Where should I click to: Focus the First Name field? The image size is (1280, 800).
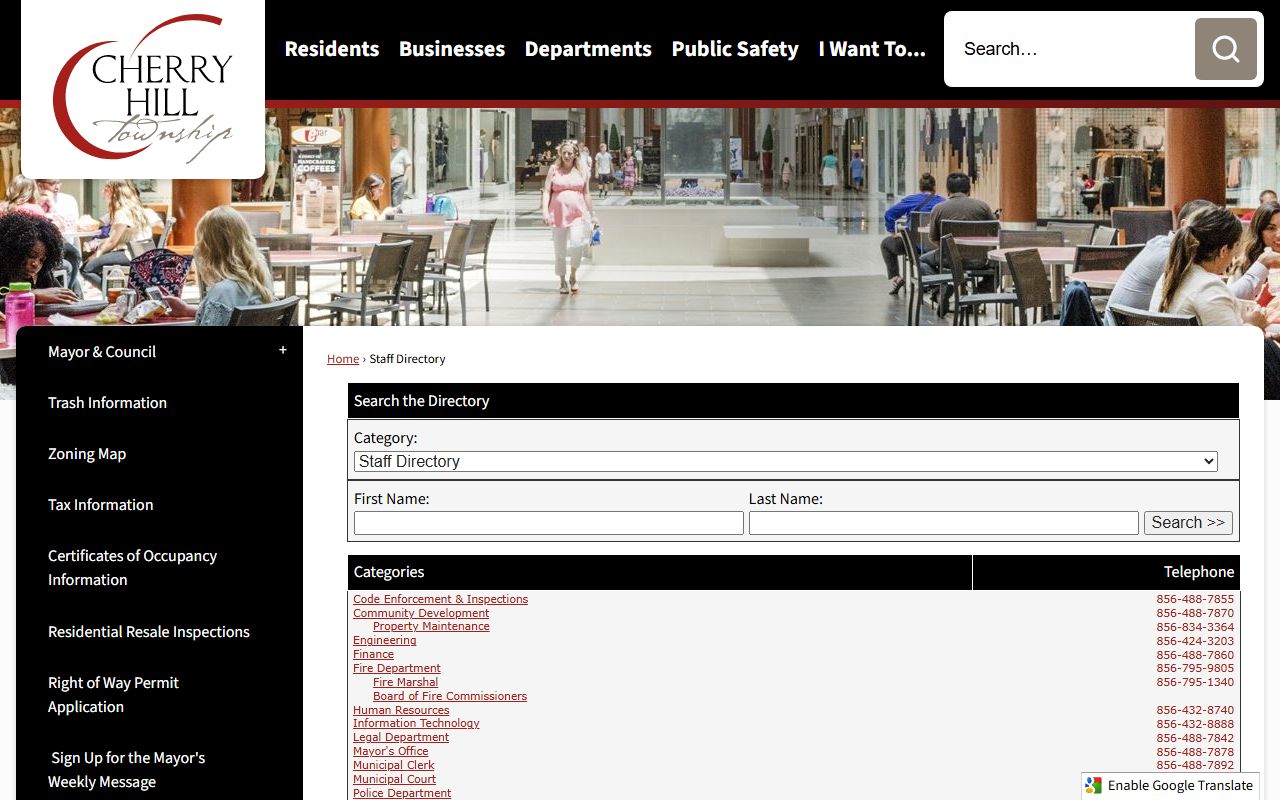pos(549,523)
